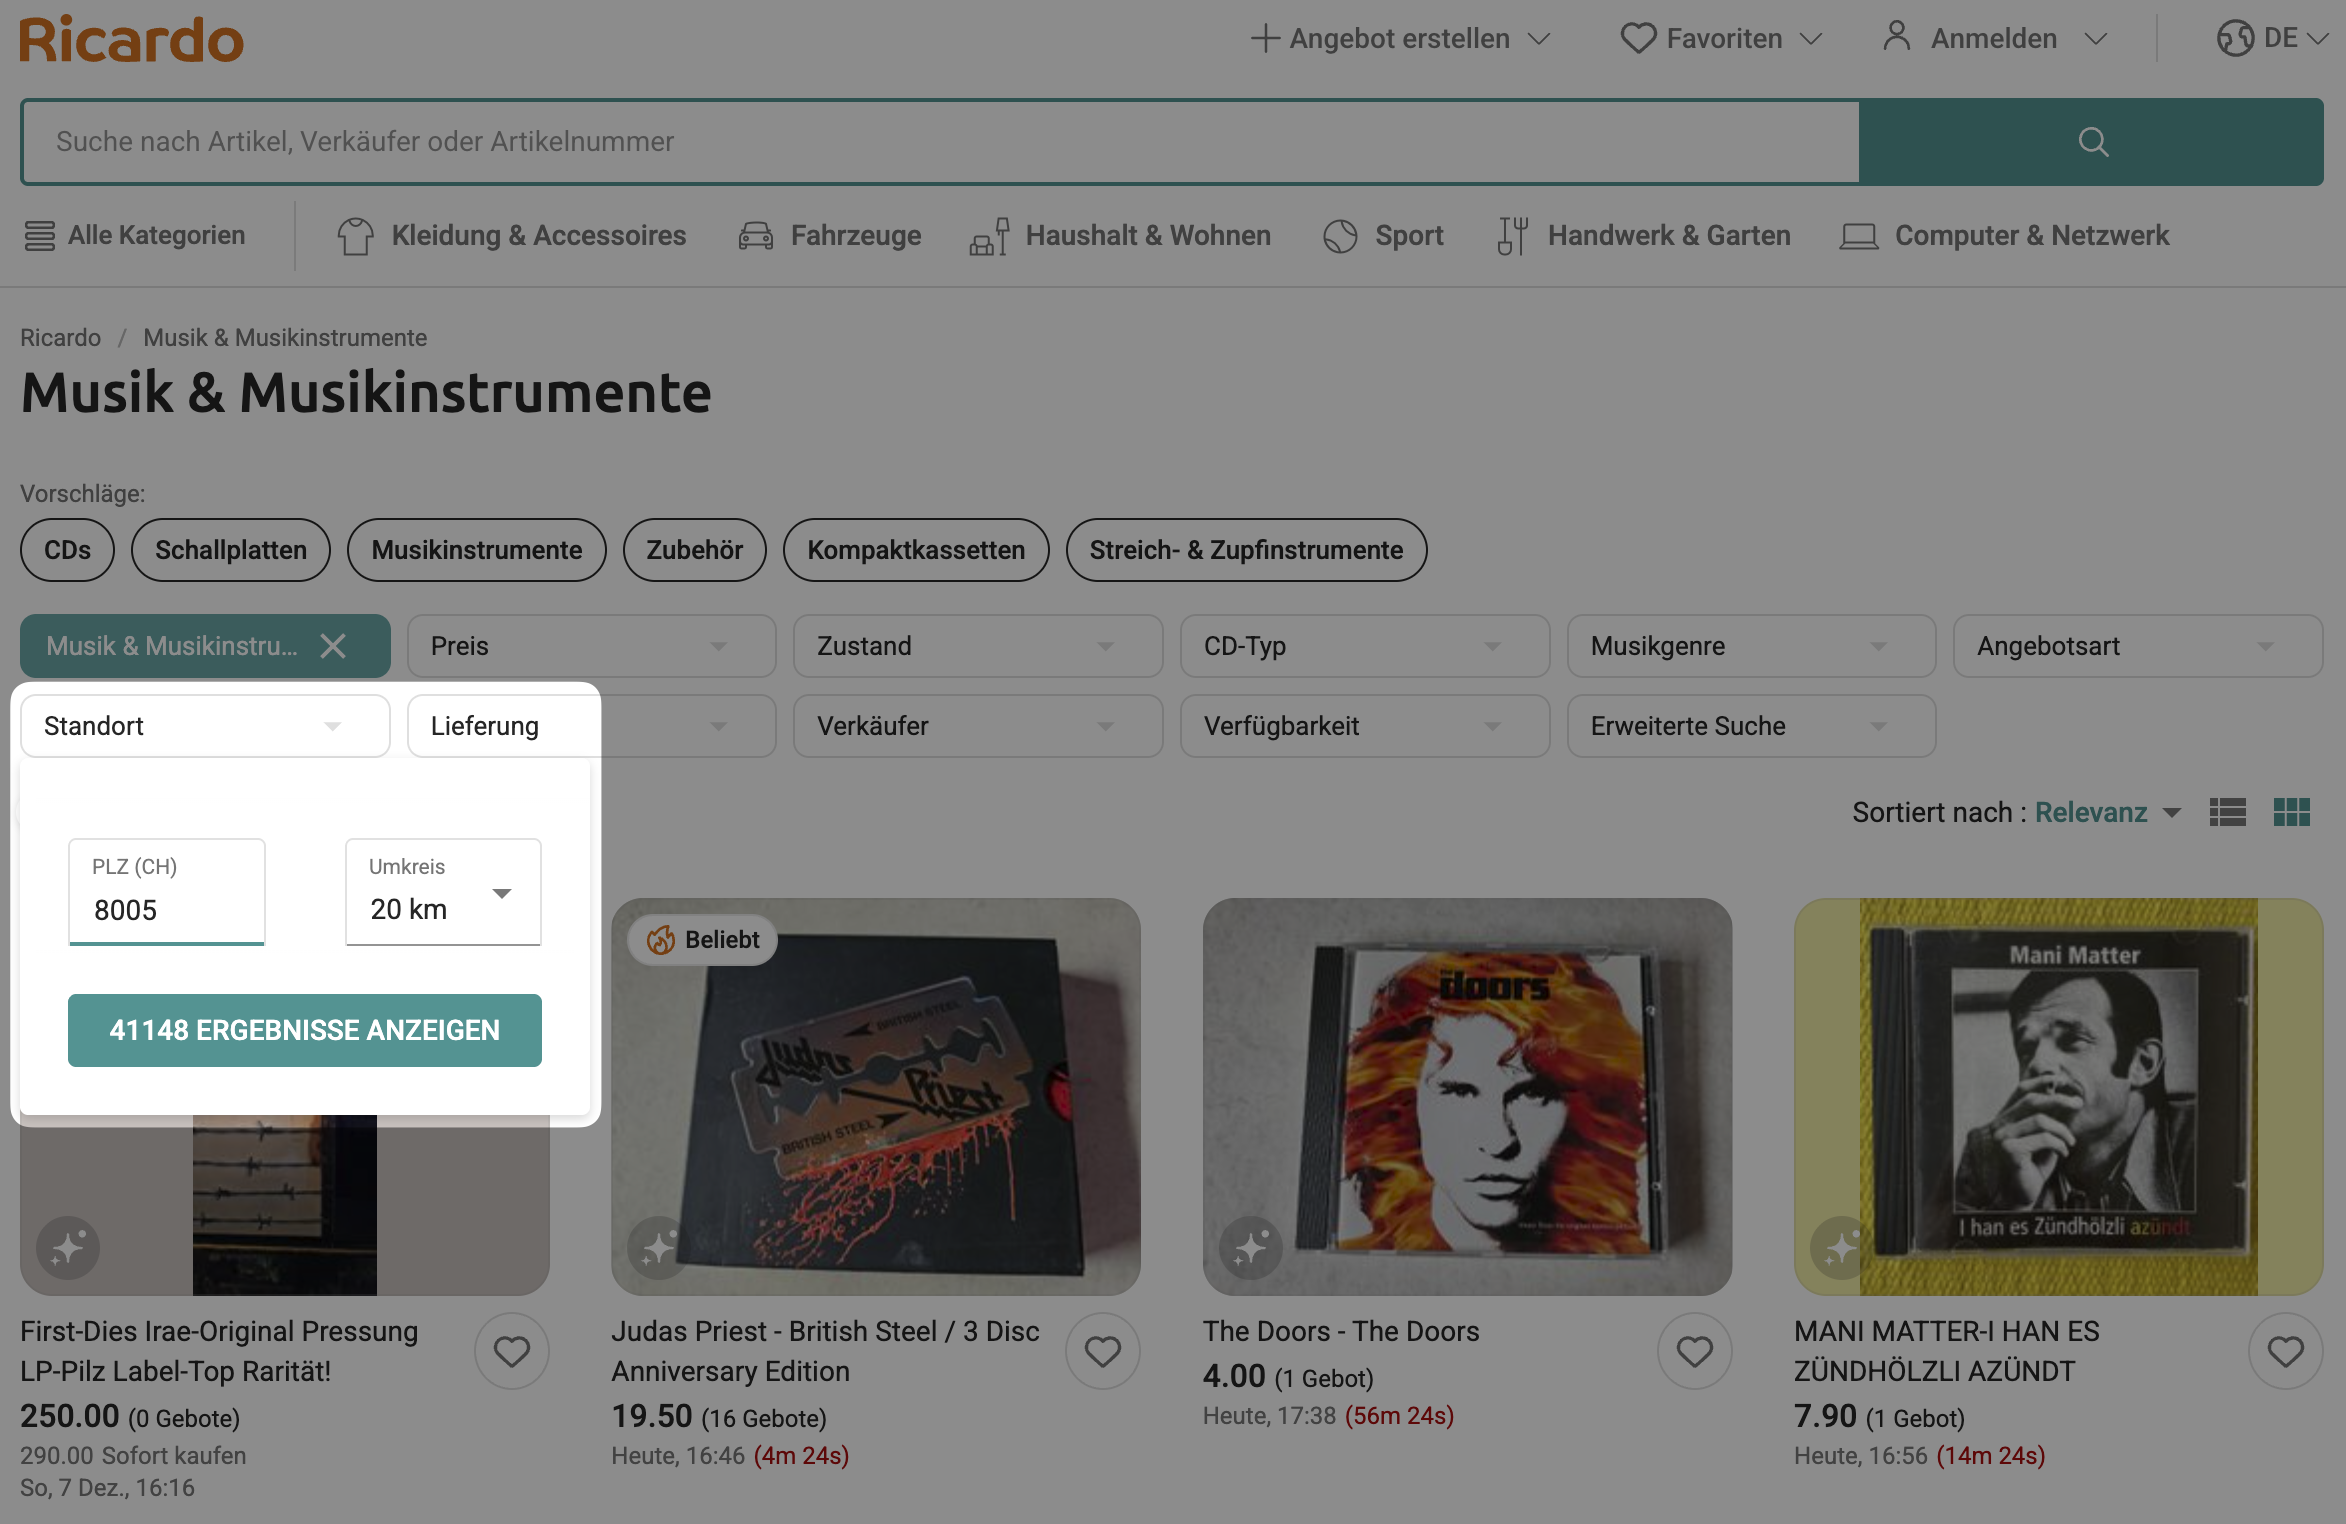Switch to grid view layout icon
This screenshot has height=1524, width=2346.
[x=2291, y=812]
